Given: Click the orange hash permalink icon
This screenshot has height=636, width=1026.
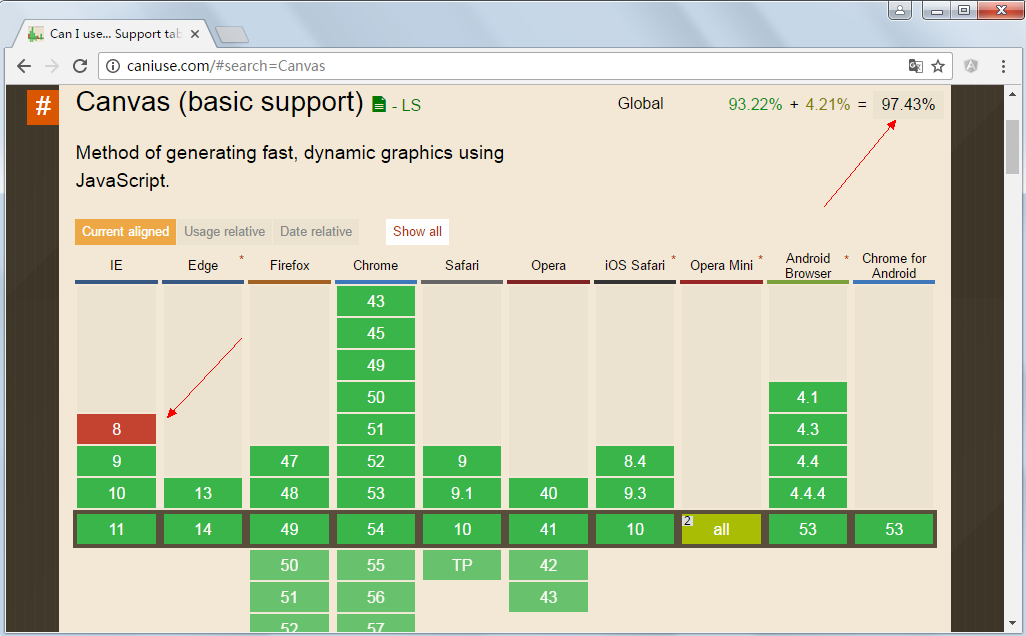Looking at the screenshot, I should [43, 105].
